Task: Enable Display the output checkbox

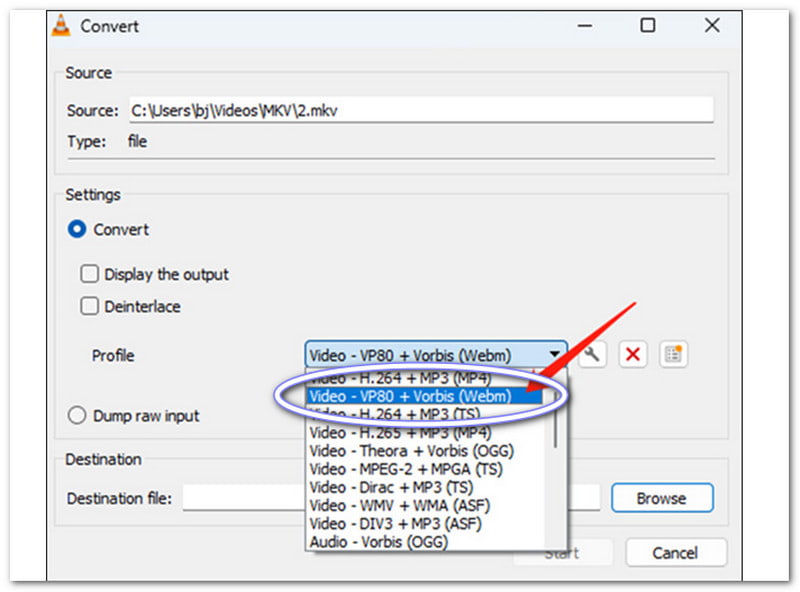Action: click(89, 274)
